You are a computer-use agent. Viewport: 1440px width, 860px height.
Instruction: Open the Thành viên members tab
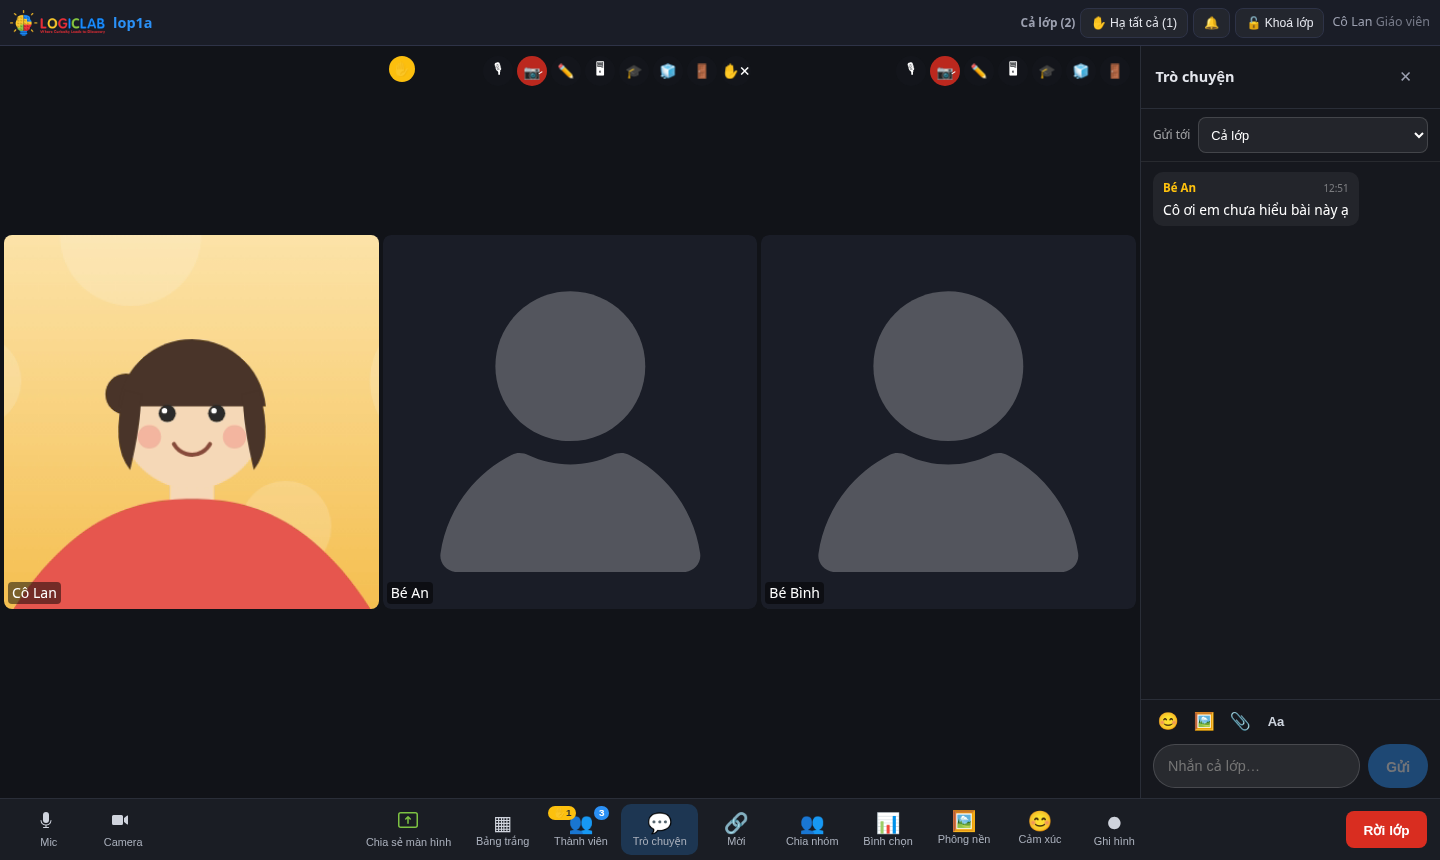[x=581, y=829]
